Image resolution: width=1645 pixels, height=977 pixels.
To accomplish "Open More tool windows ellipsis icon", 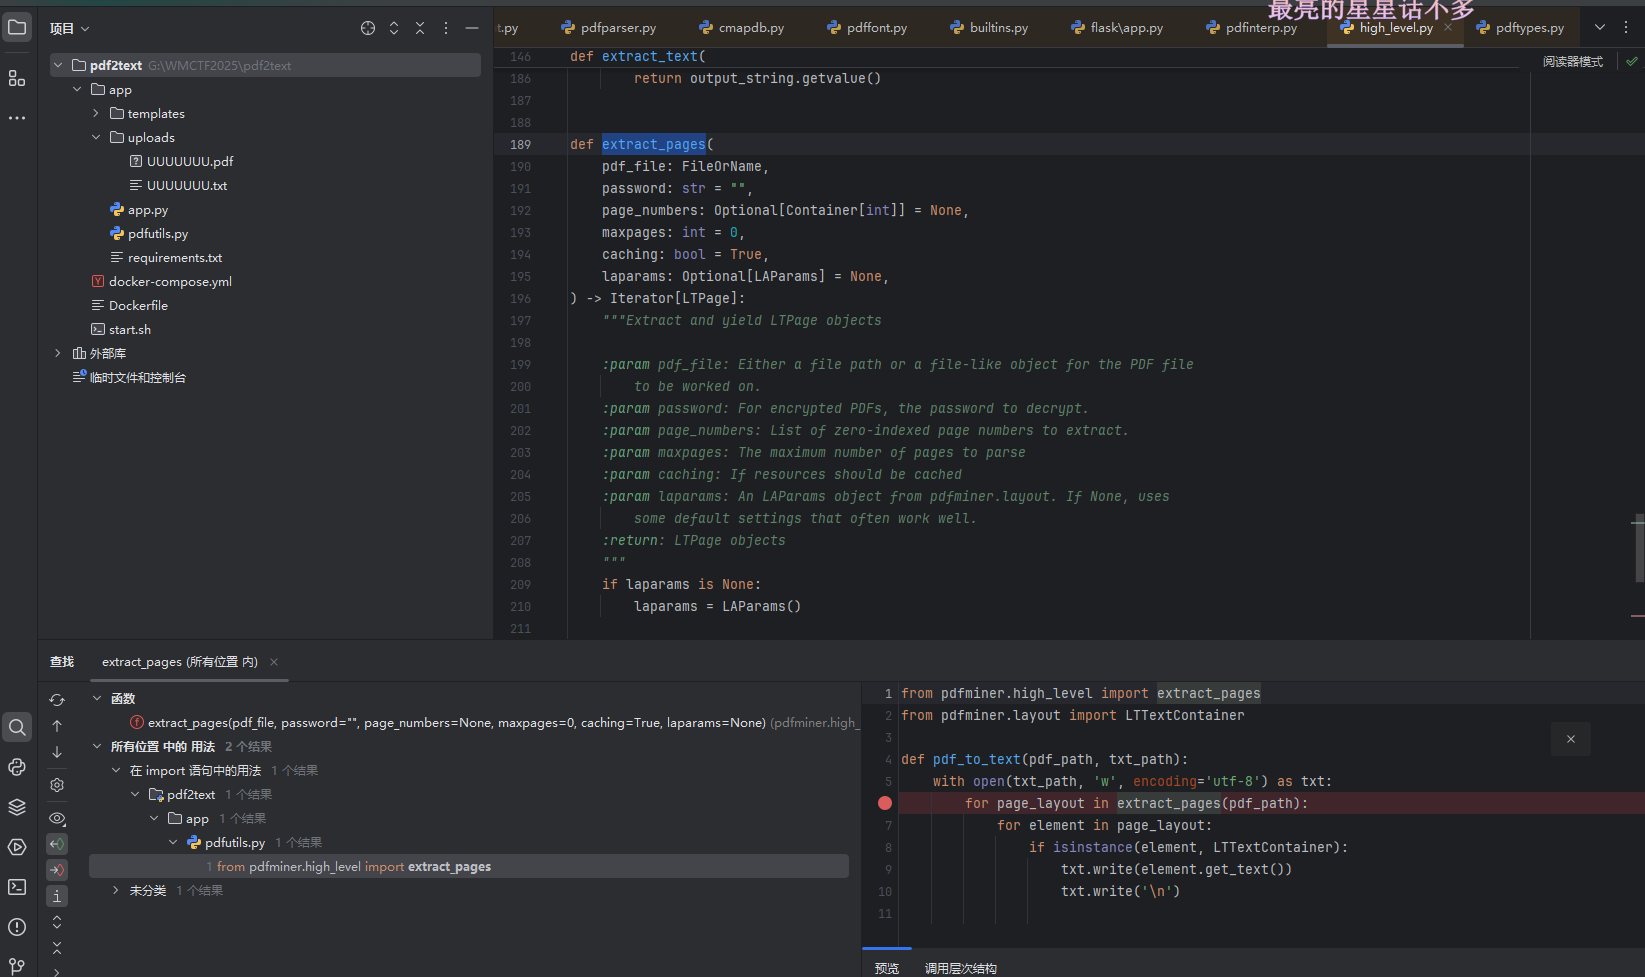I will tap(17, 118).
